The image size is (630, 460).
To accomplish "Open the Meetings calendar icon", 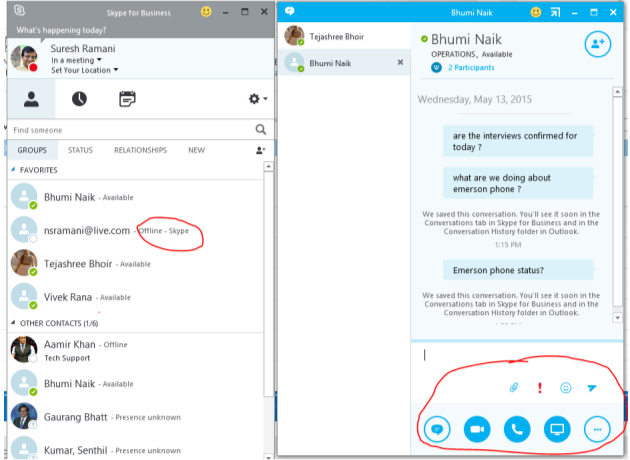I will [x=127, y=99].
